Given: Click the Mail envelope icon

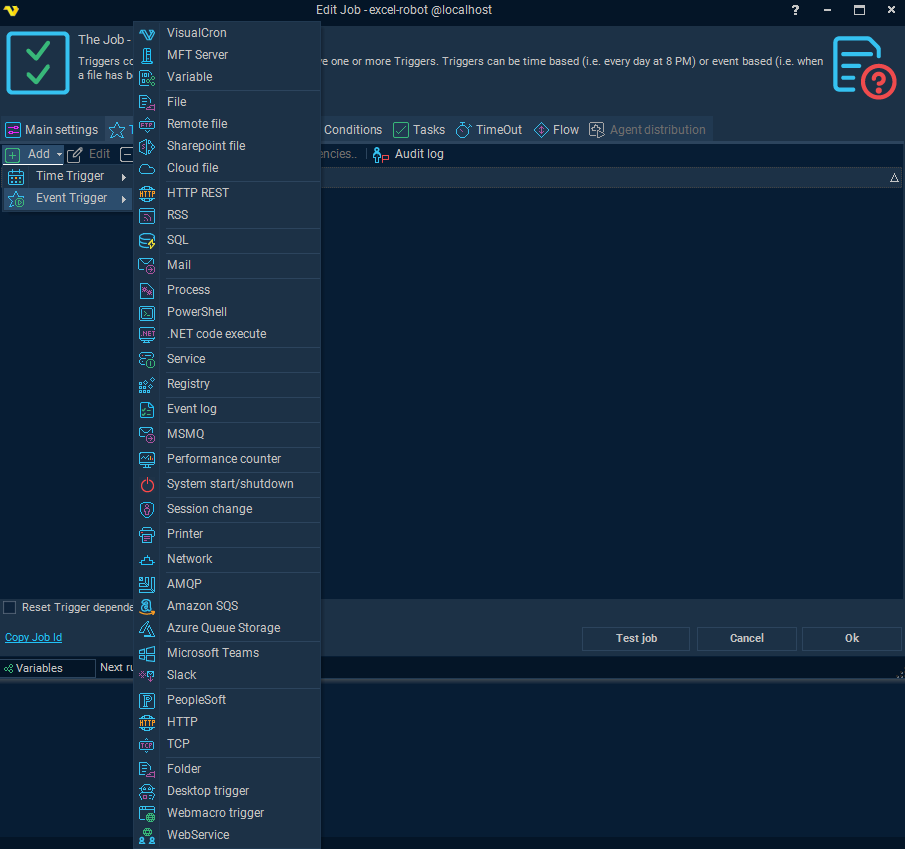Looking at the screenshot, I should (147, 265).
